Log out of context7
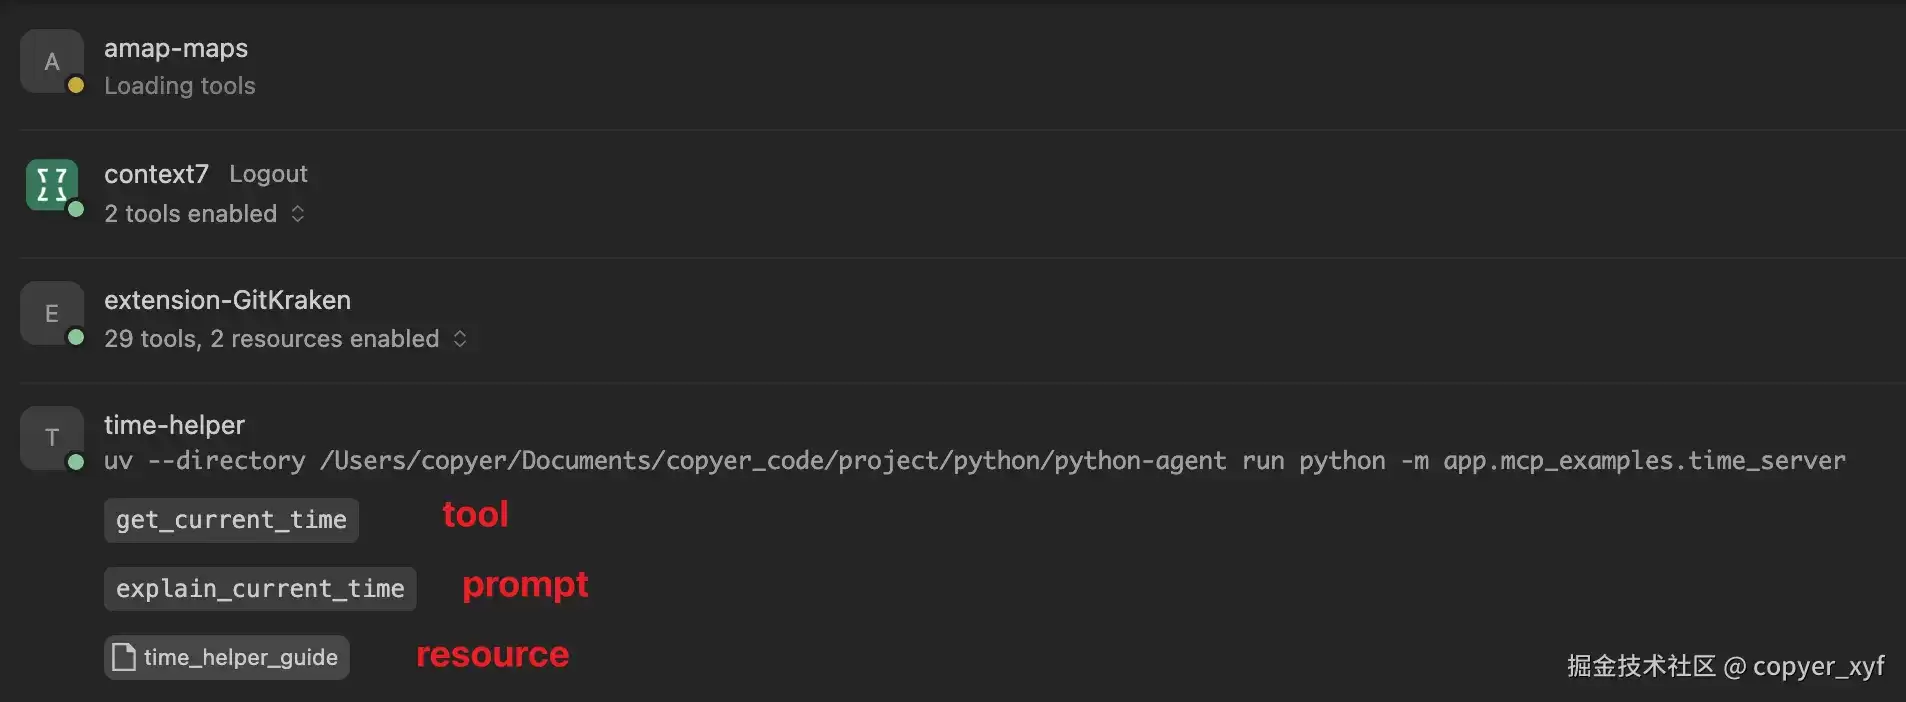The height and width of the screenshot is (702, 1906). (x=268, y=174)
